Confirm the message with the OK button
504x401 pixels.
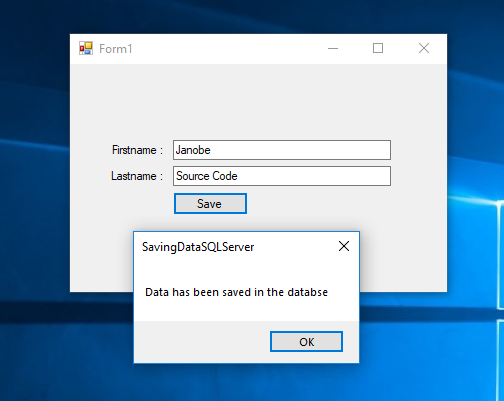(x=306, y=342)
